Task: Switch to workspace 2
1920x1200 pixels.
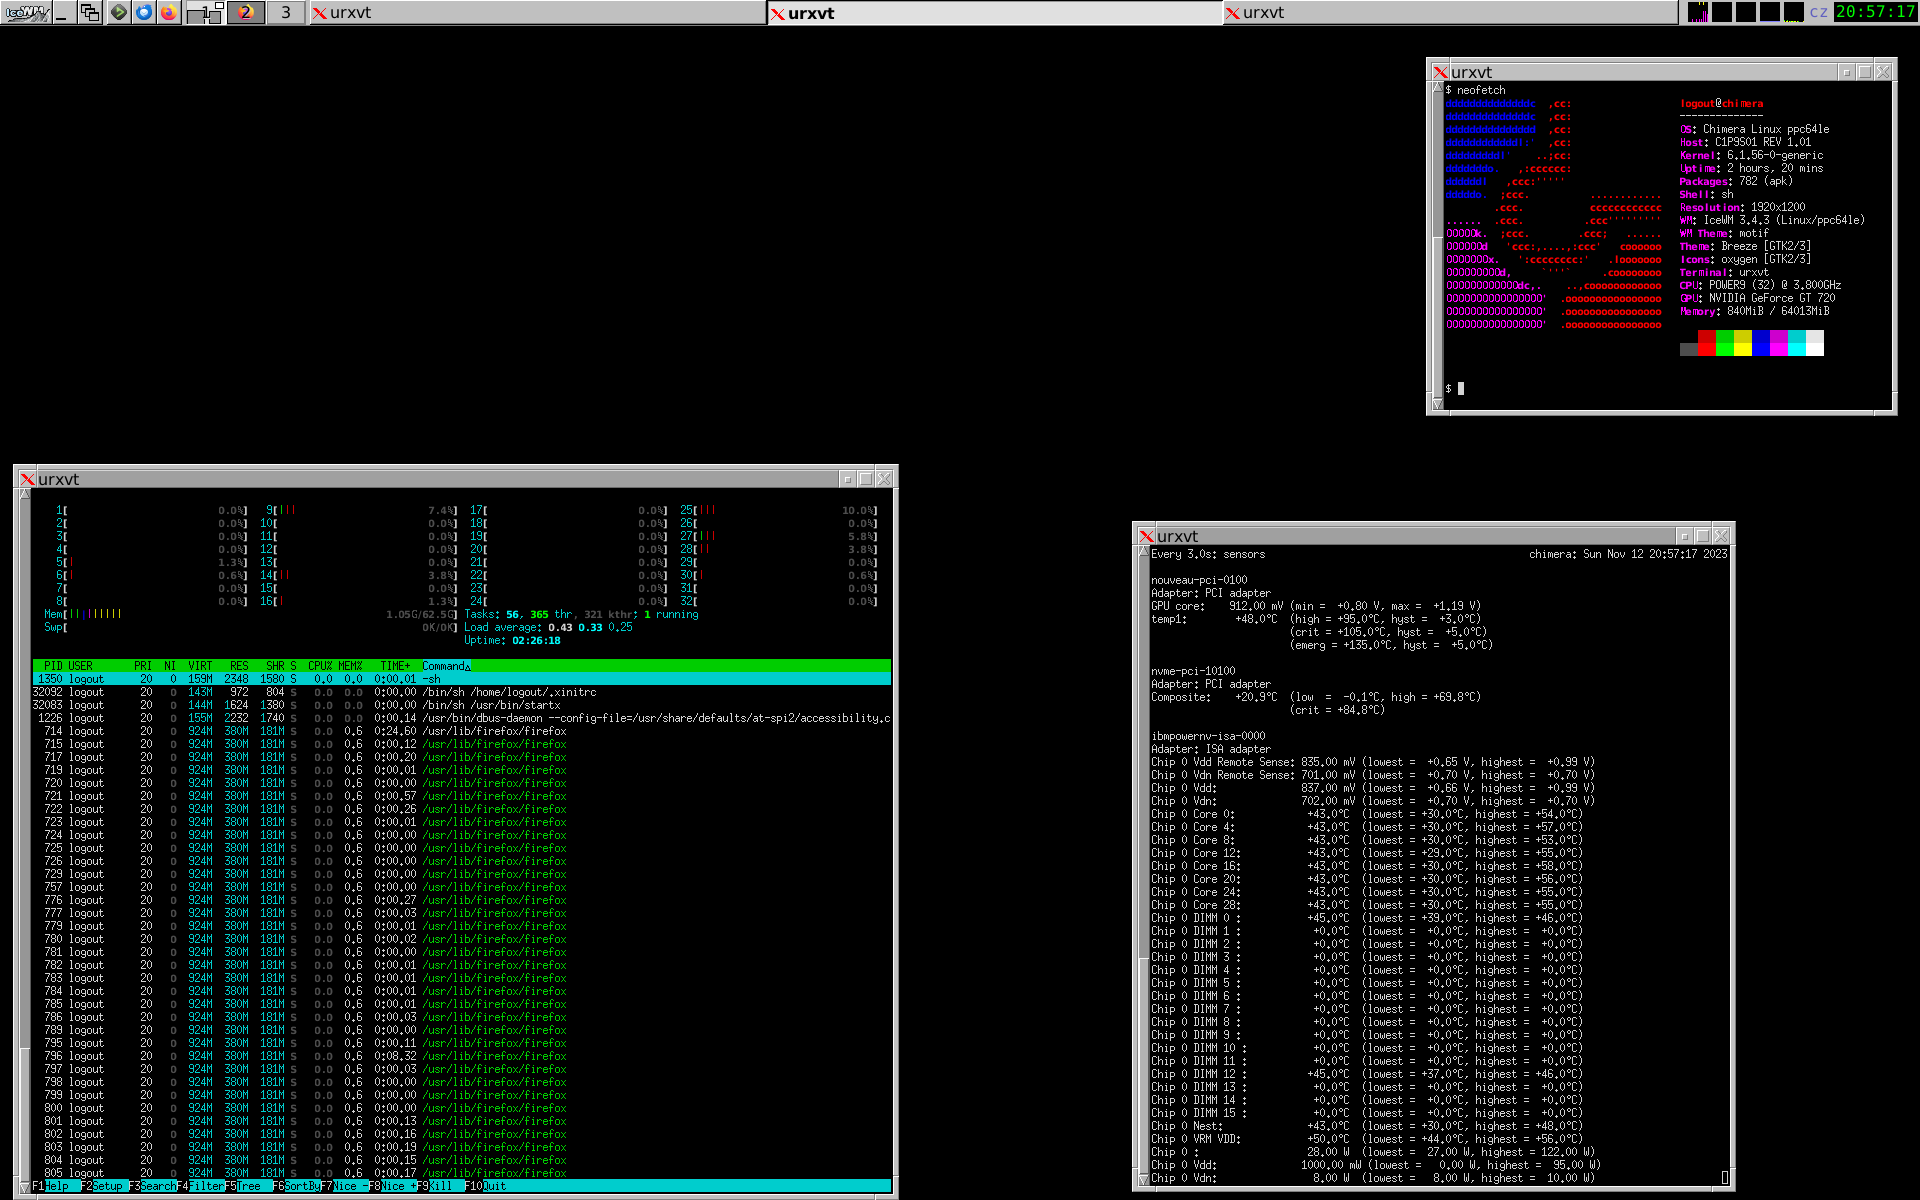Action: 246,12
